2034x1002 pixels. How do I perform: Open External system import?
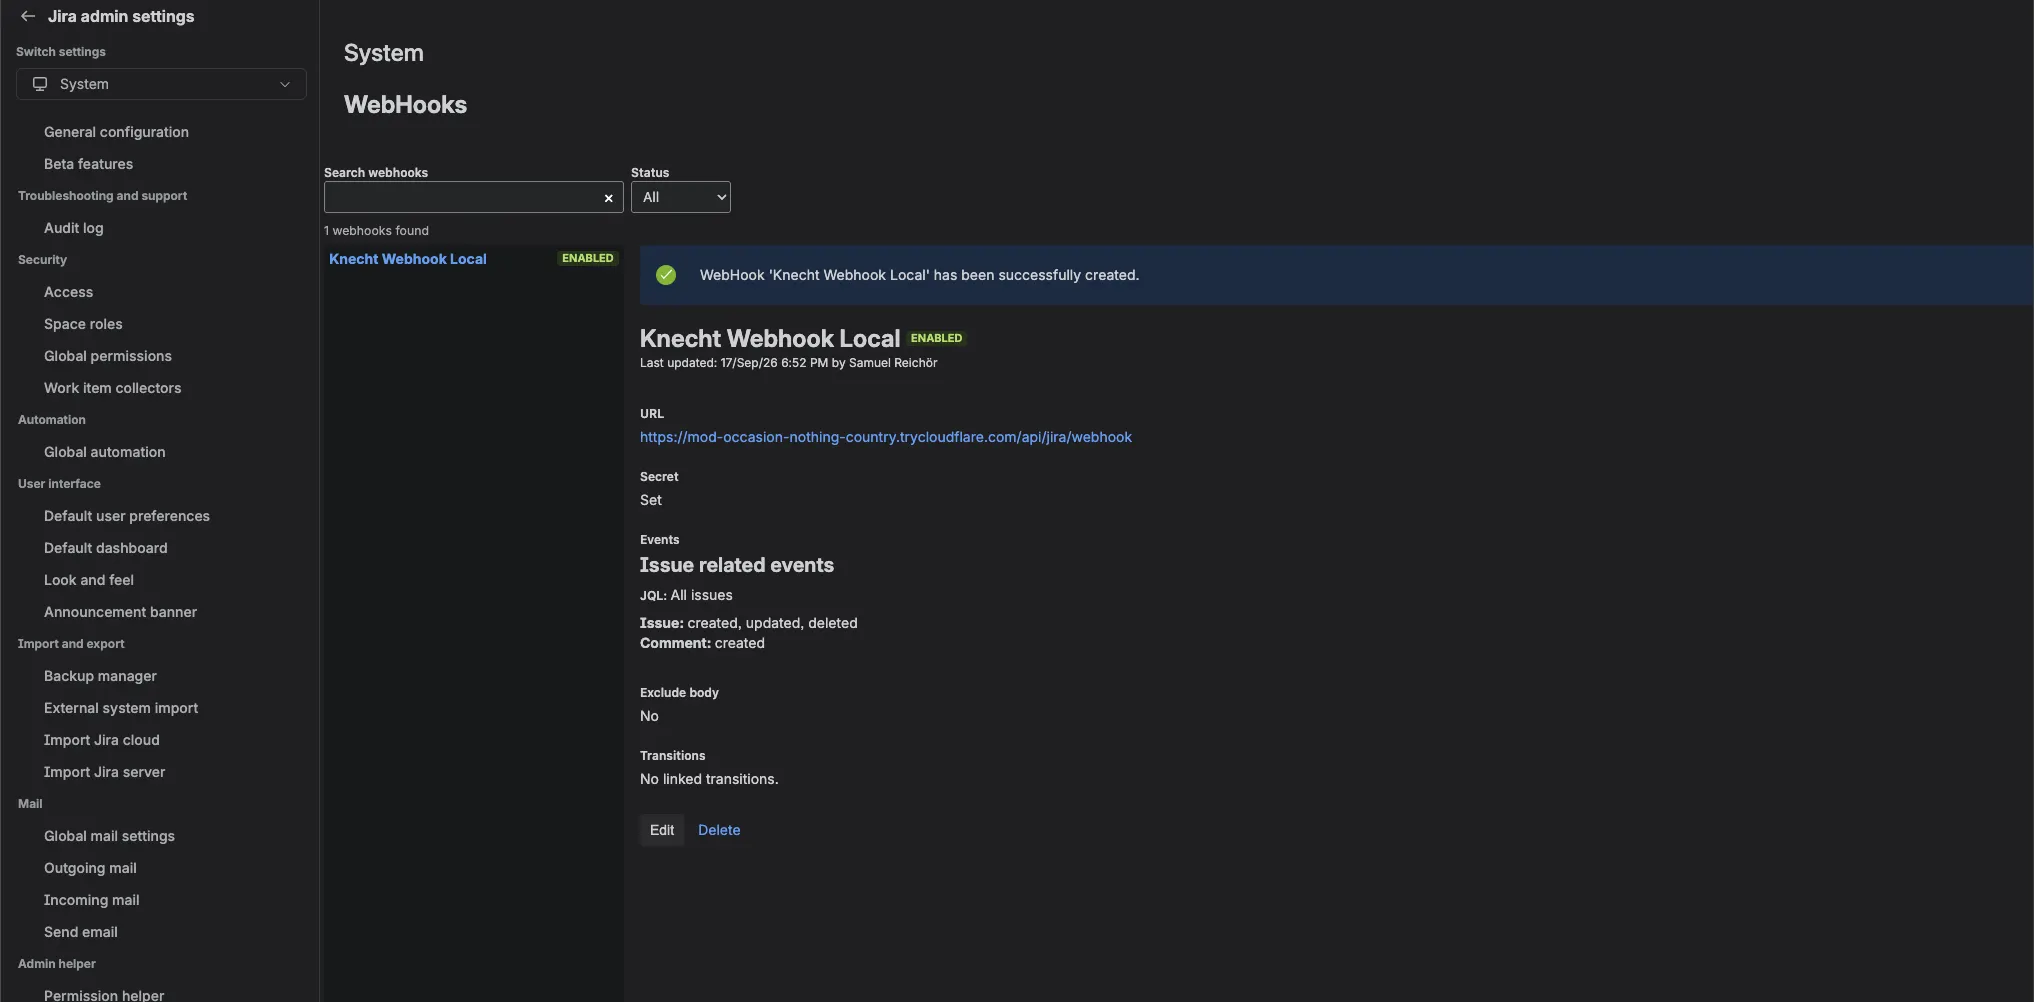coord(121,708)
